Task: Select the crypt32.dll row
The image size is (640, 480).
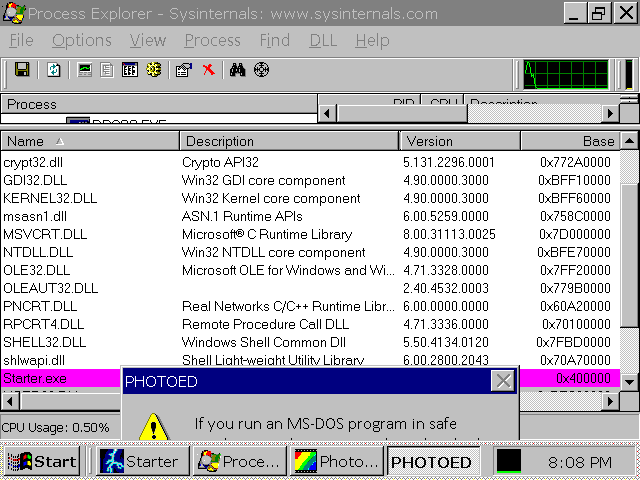Action: [310, 162]
